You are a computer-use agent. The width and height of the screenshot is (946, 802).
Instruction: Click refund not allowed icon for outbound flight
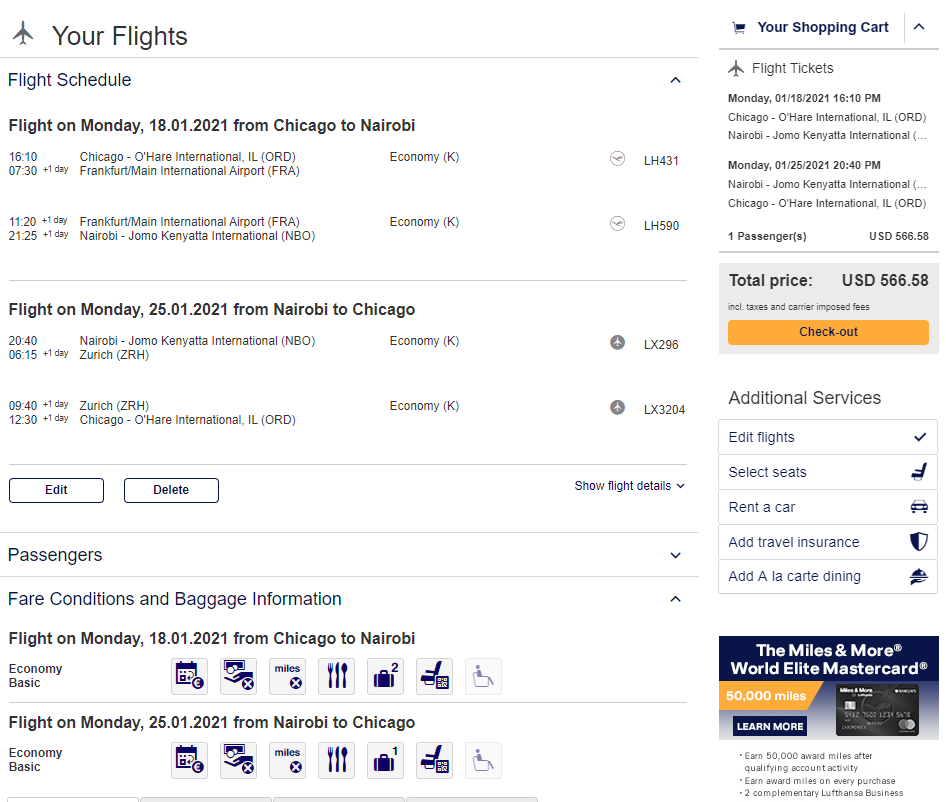tap(238, 676)
